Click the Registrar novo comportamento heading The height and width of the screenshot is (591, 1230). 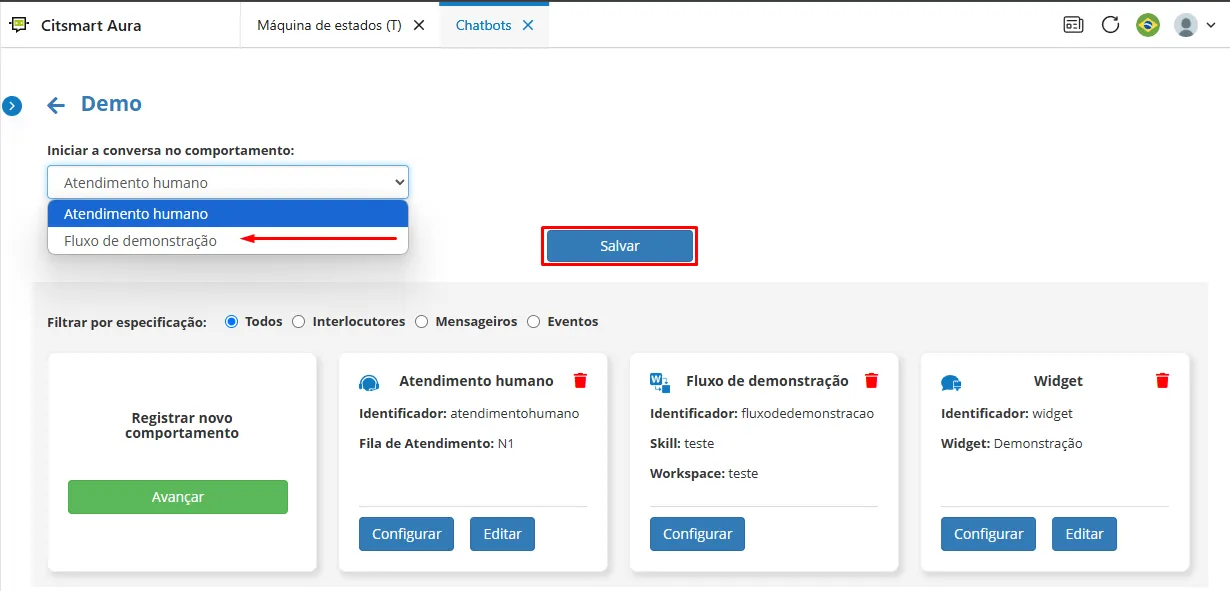pos(182,426)
